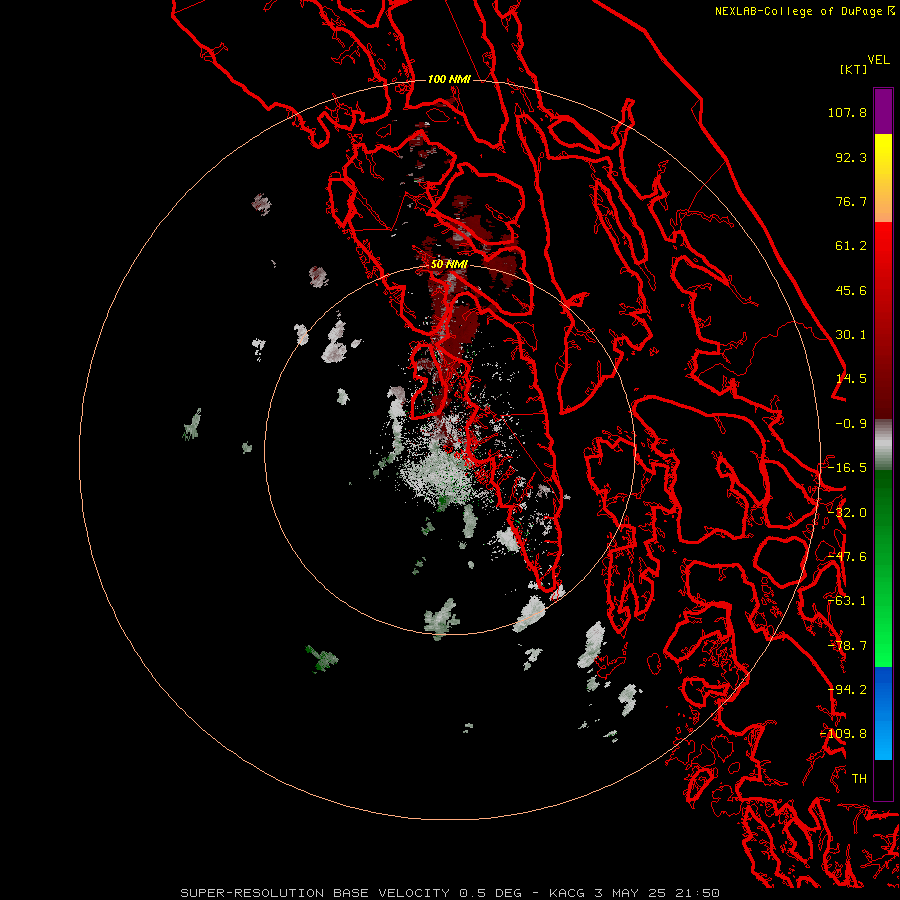
Task: Select the 45.6 velocity scale value
Action: point(851,290)
